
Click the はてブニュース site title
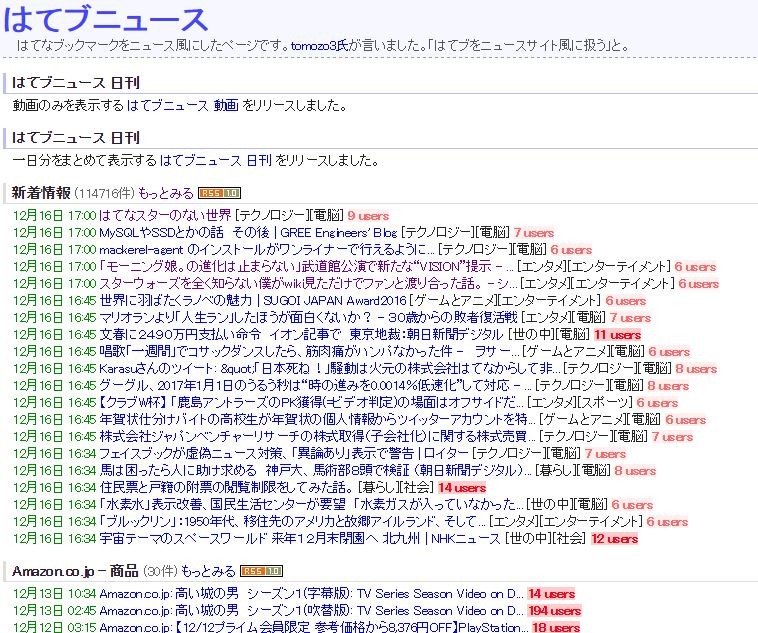tap(105, 19)
